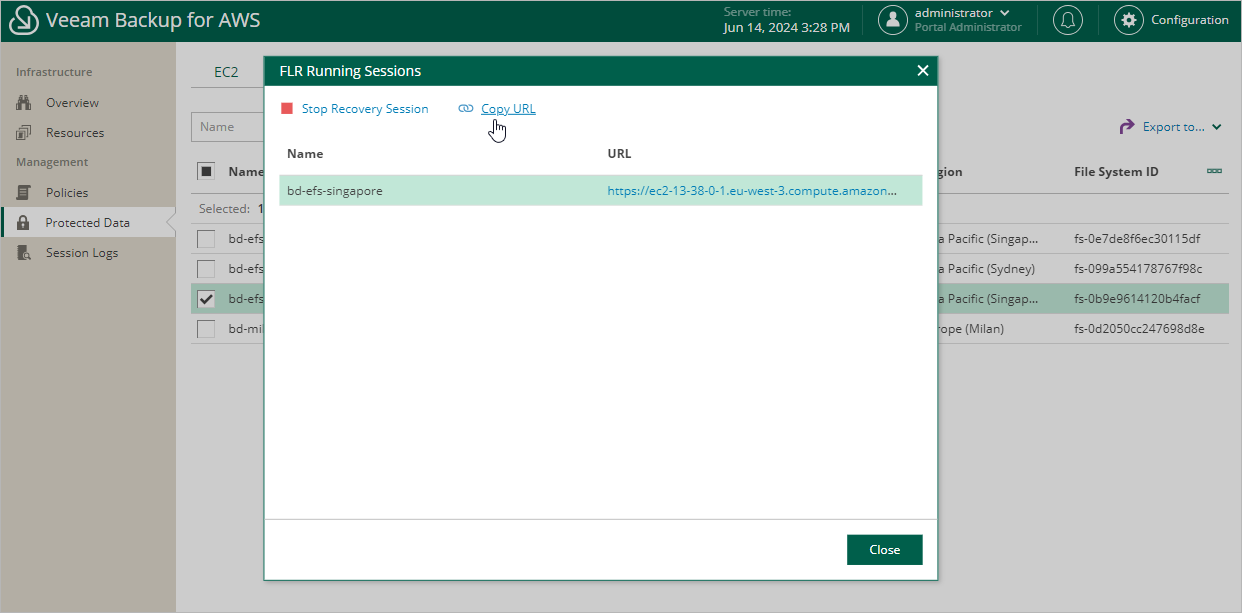Click the Session Logs icon
Viewport: 1242px width, 613px height.
(25, 253)
